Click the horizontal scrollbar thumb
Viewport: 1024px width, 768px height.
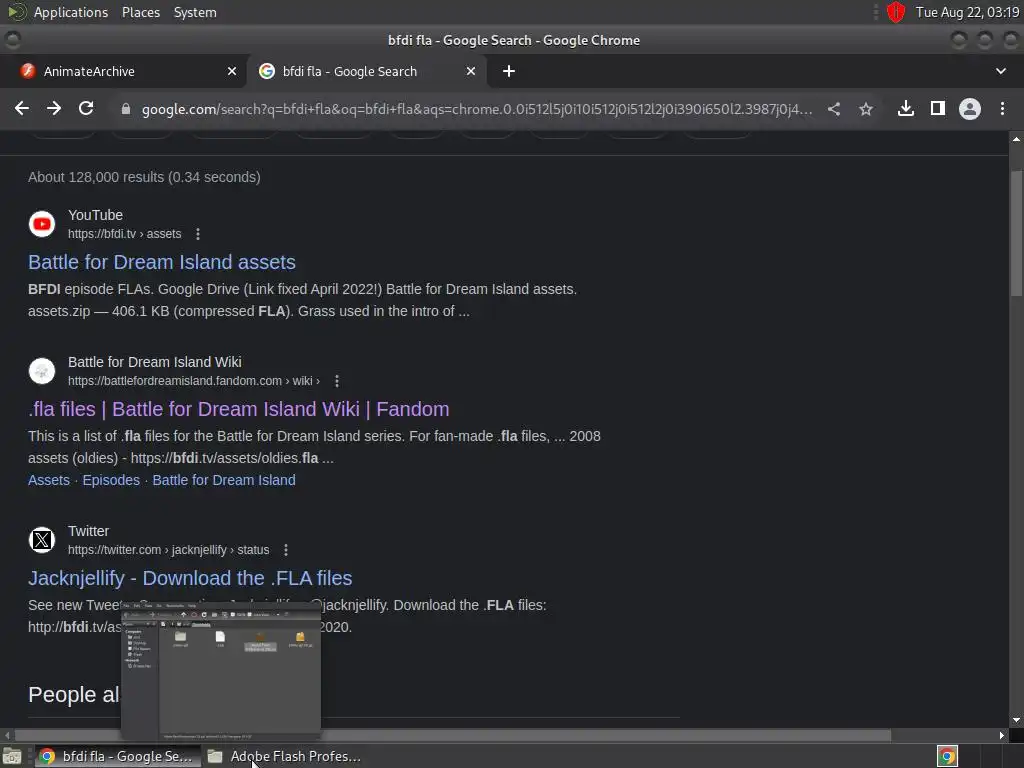(x=453, y=735)
